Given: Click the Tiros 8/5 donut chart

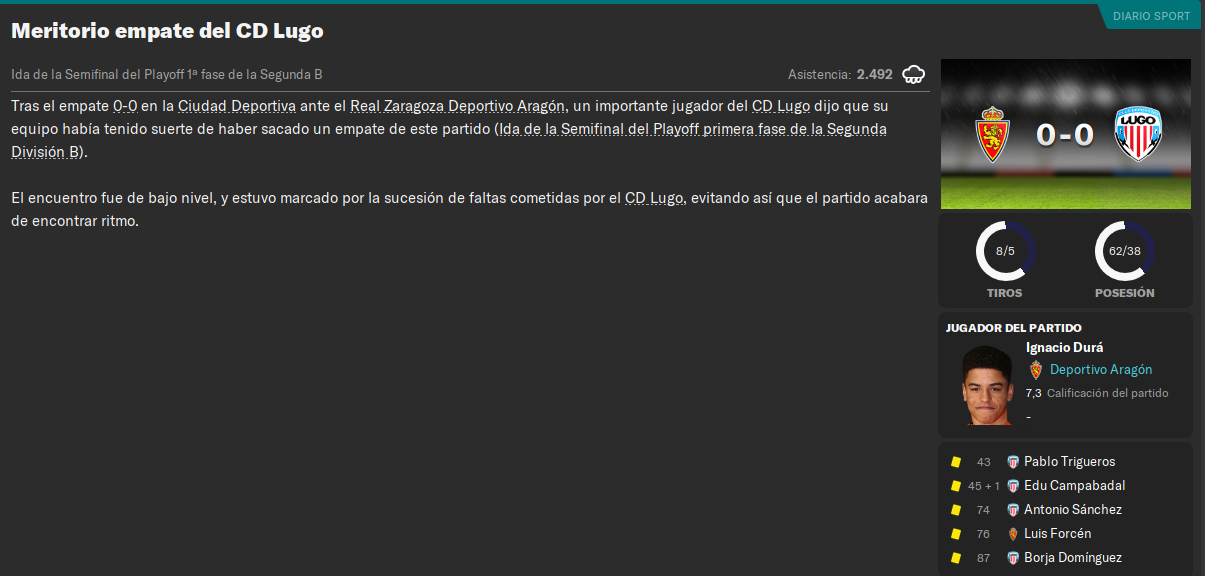Looking at the screenshot, I should (x=1005, y=250).
